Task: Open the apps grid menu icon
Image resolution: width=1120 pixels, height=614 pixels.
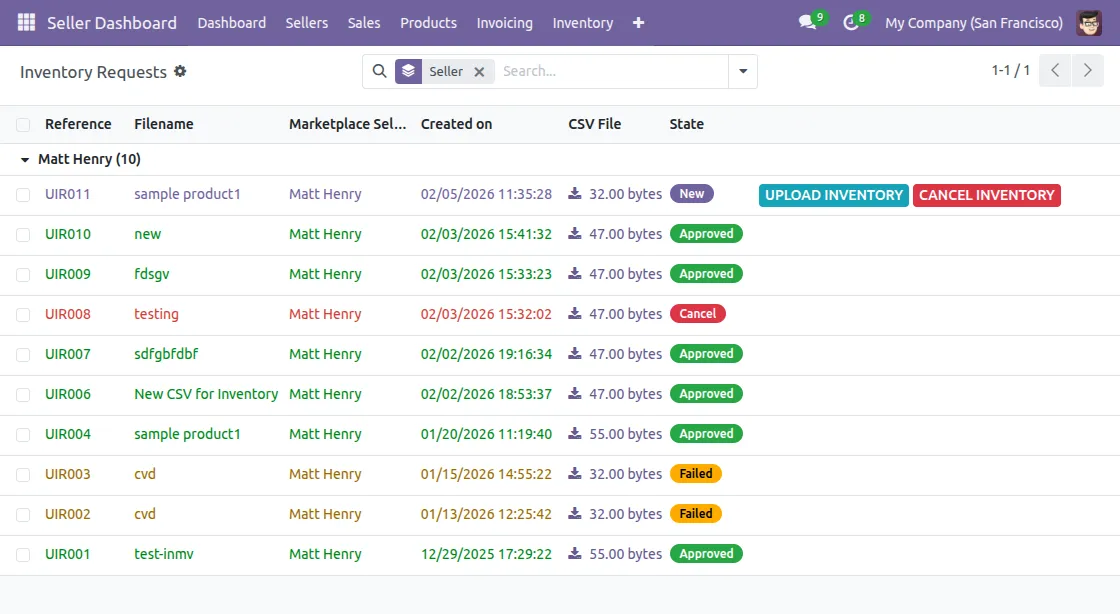Action: [26, 22]
